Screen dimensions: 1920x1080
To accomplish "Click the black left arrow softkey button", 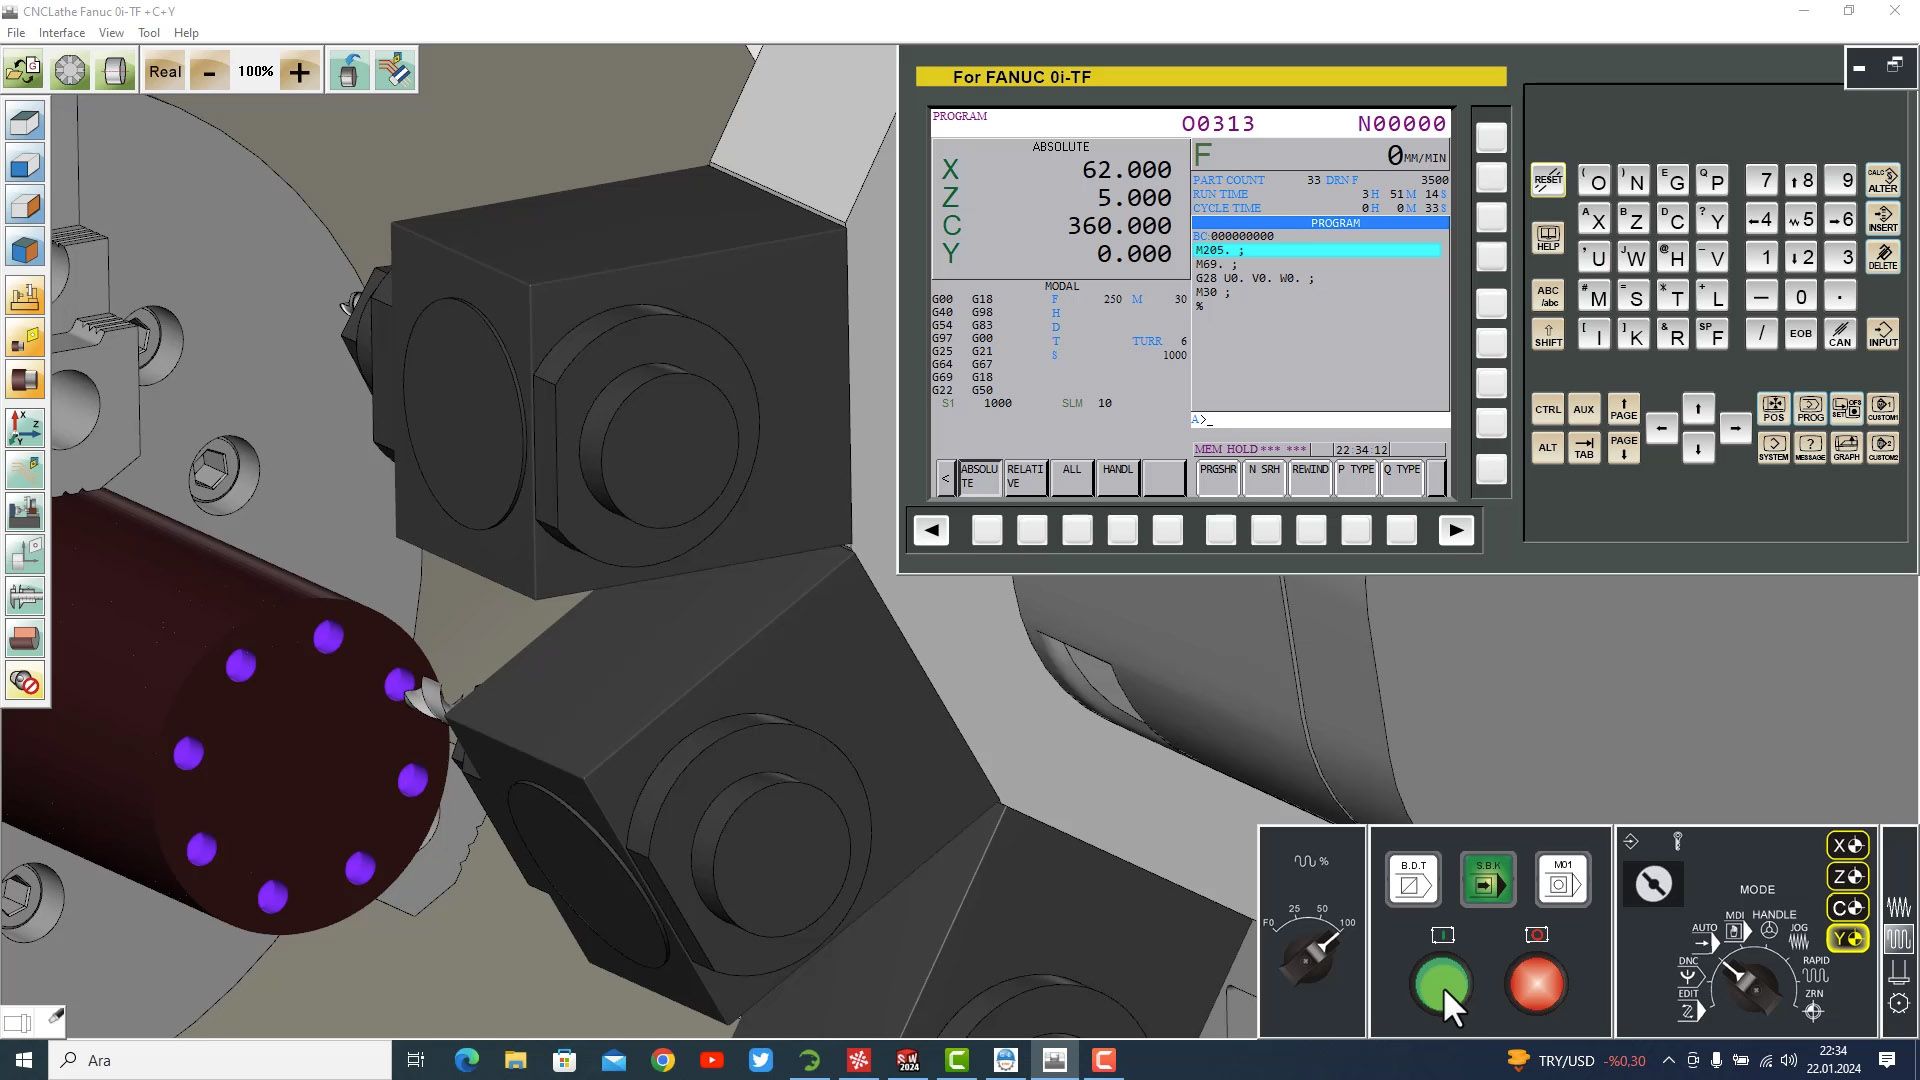I will pyautogui.click(x=931, y=530).
